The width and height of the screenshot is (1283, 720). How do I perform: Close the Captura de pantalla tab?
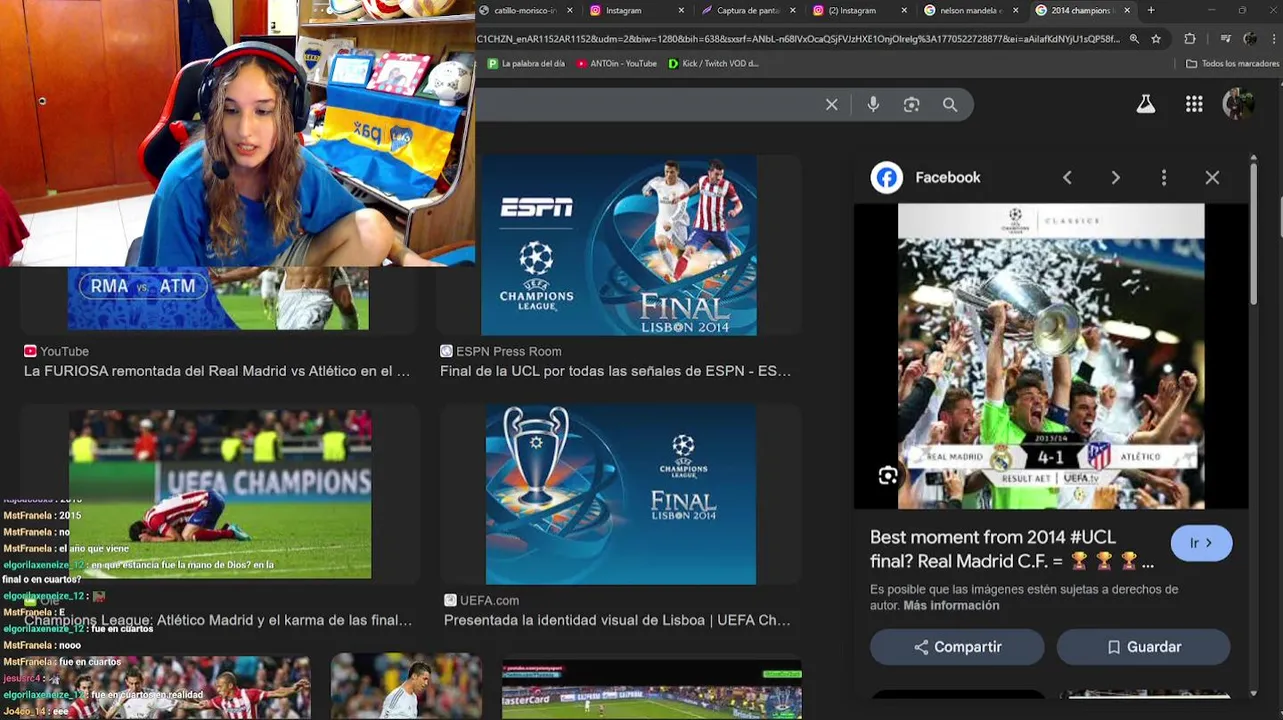click(793, 10)
